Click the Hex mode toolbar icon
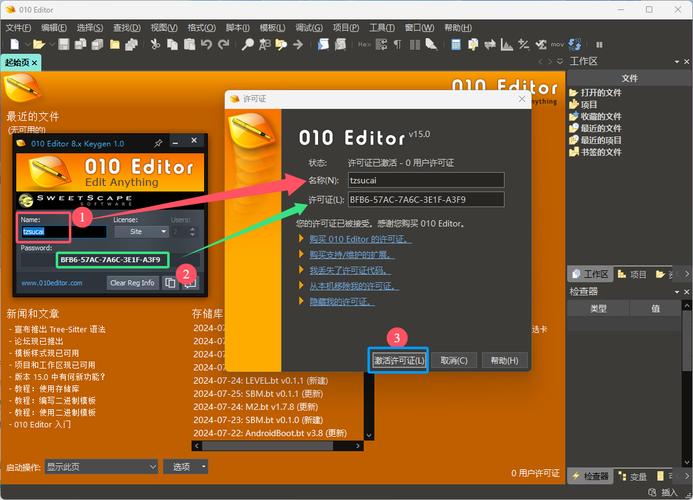This screenshot has width=693, height=500. point(364,44)
